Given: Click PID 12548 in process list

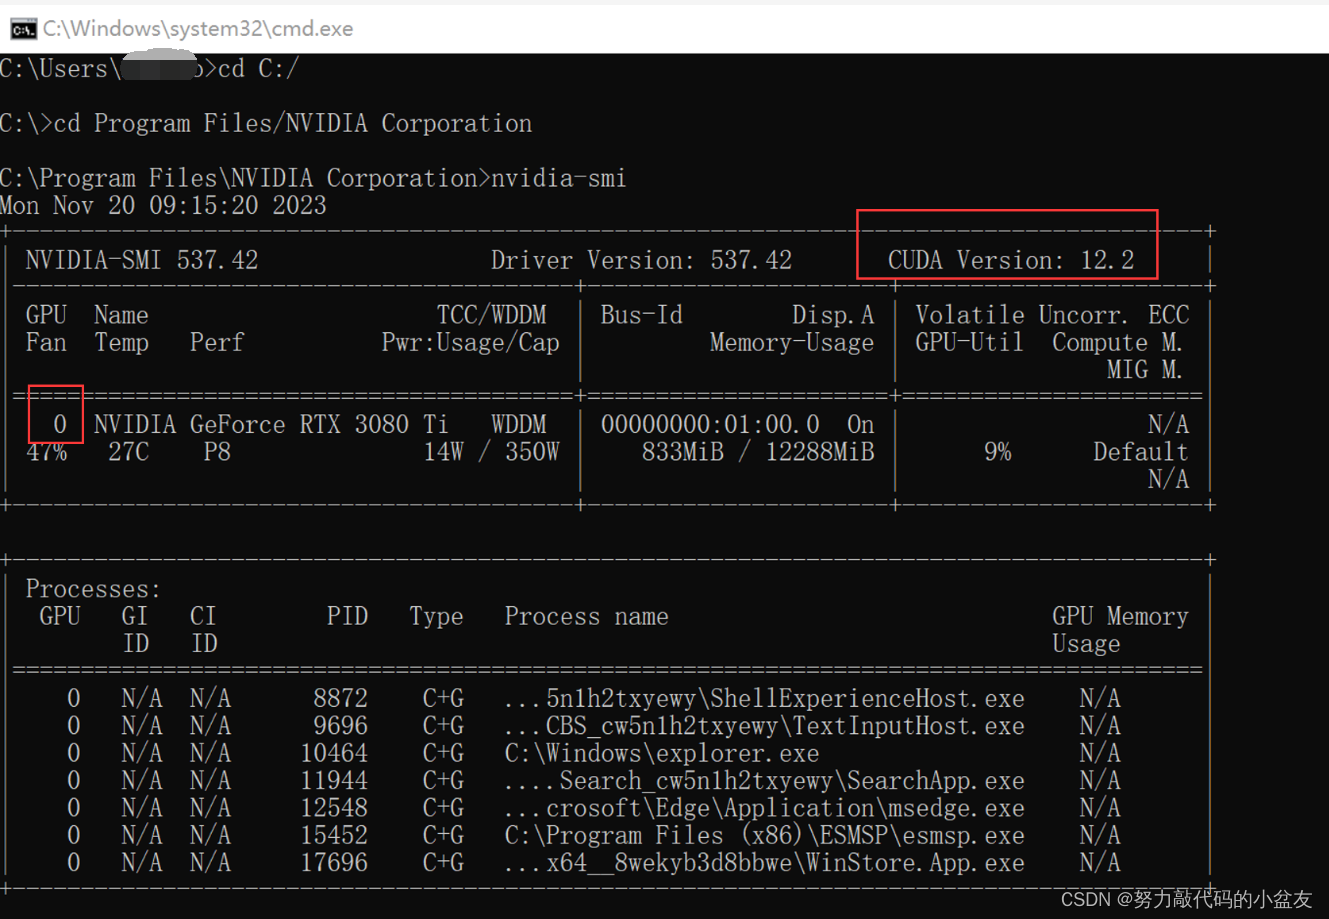Looking at the screenshot, I should [x=334, y=808].
